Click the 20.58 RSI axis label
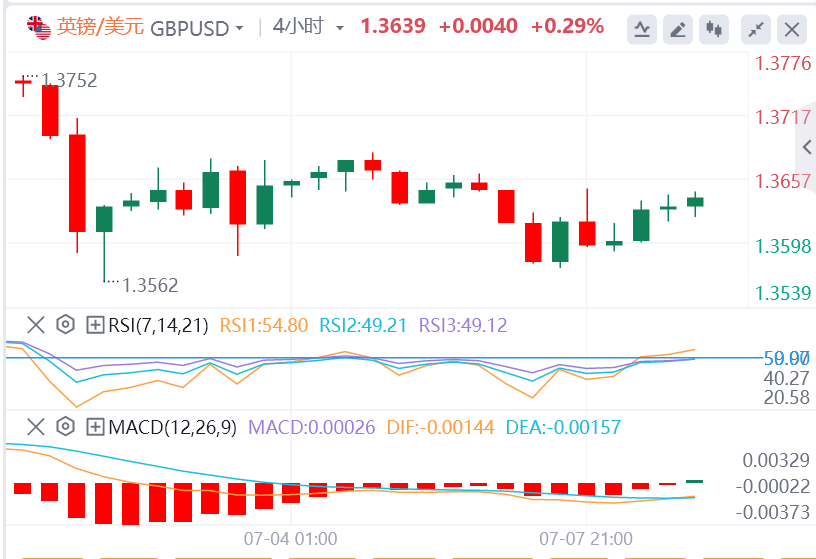Viewport: 816px width, 559px height. coord(786,398)
